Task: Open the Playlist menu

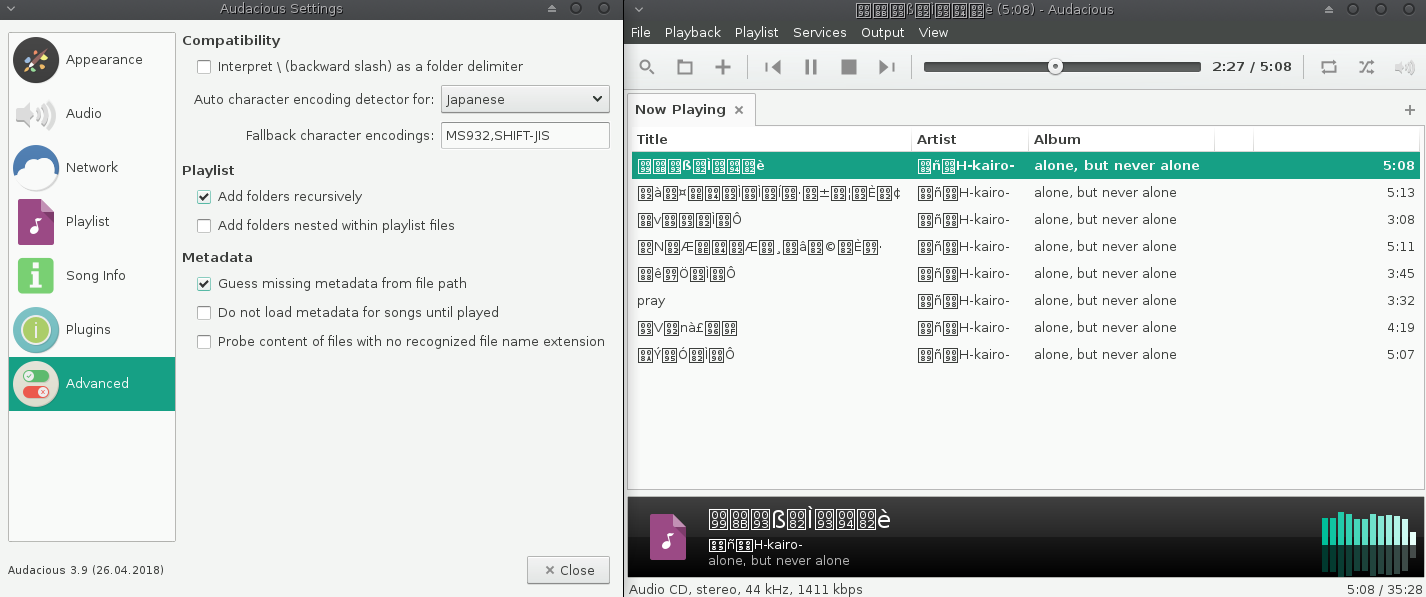Action: 756,32
